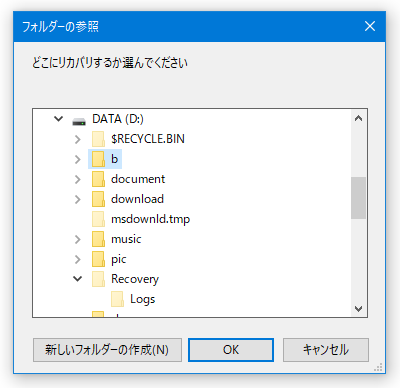
Task: Confirm with the OK button
Action: 231,350
